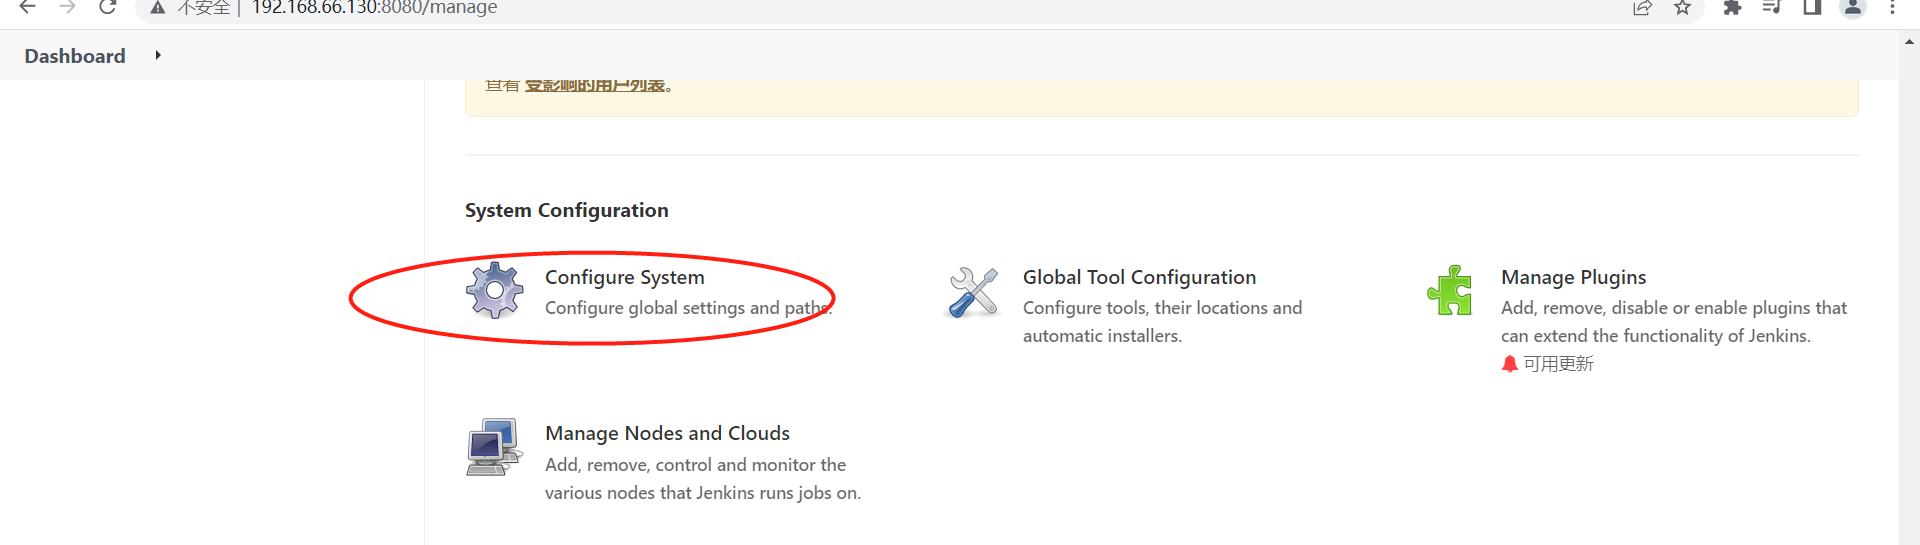Image resolution: width=1920 pixels, height=545 pixels.
Task: Open Manage Nodes and Clouds link
Action: pos(667,433)
